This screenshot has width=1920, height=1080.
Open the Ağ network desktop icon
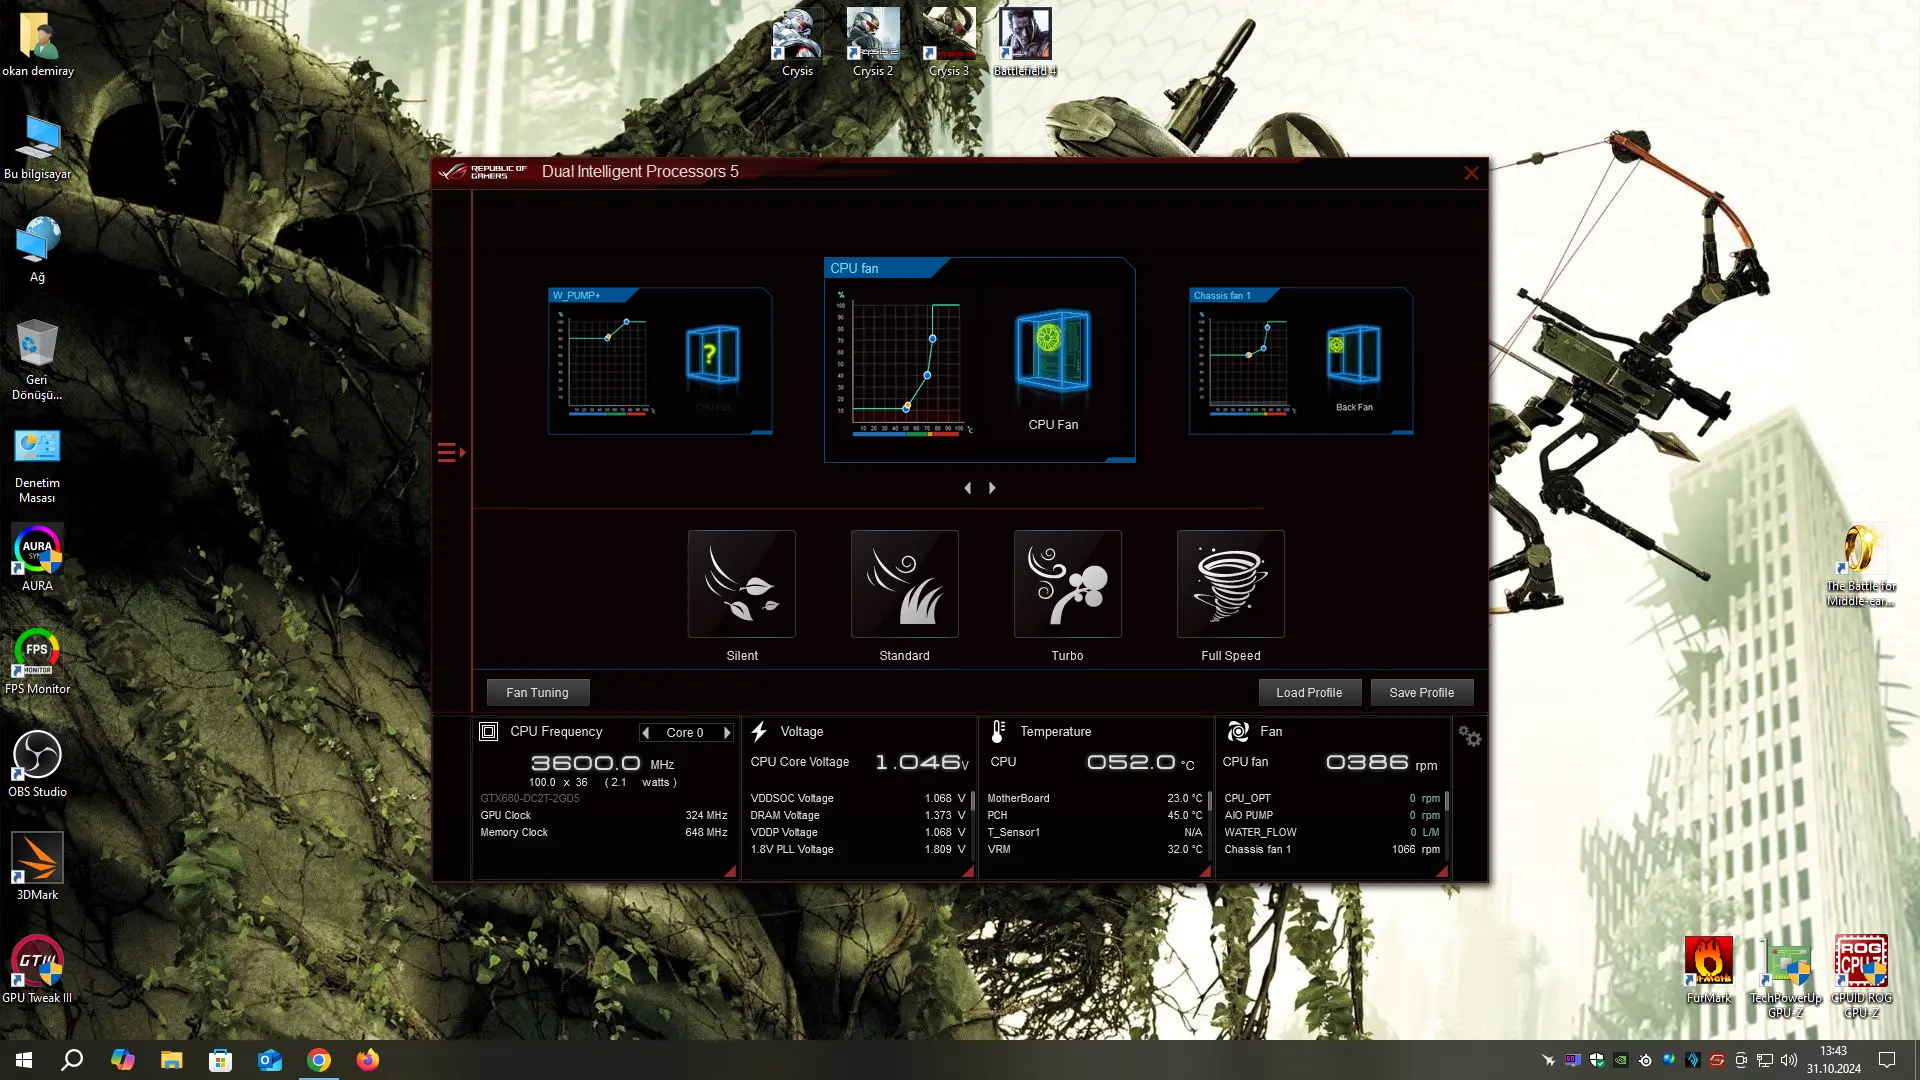coord(37,250)
